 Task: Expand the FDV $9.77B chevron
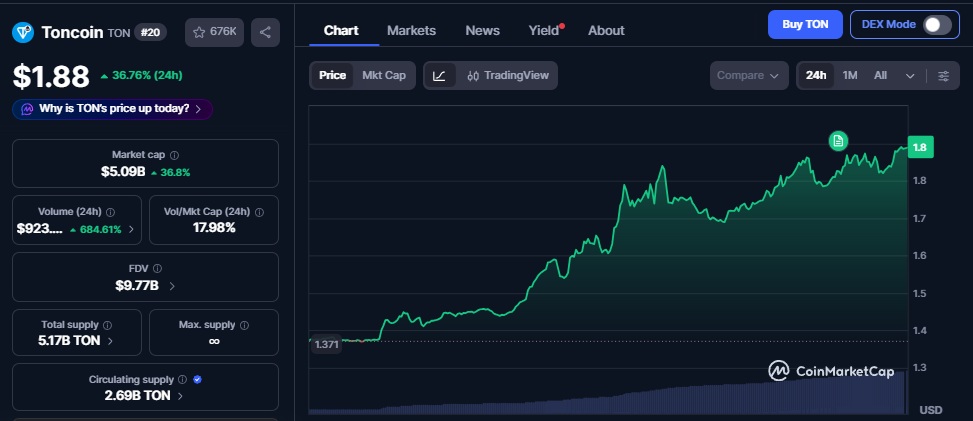tap(172, 286)
